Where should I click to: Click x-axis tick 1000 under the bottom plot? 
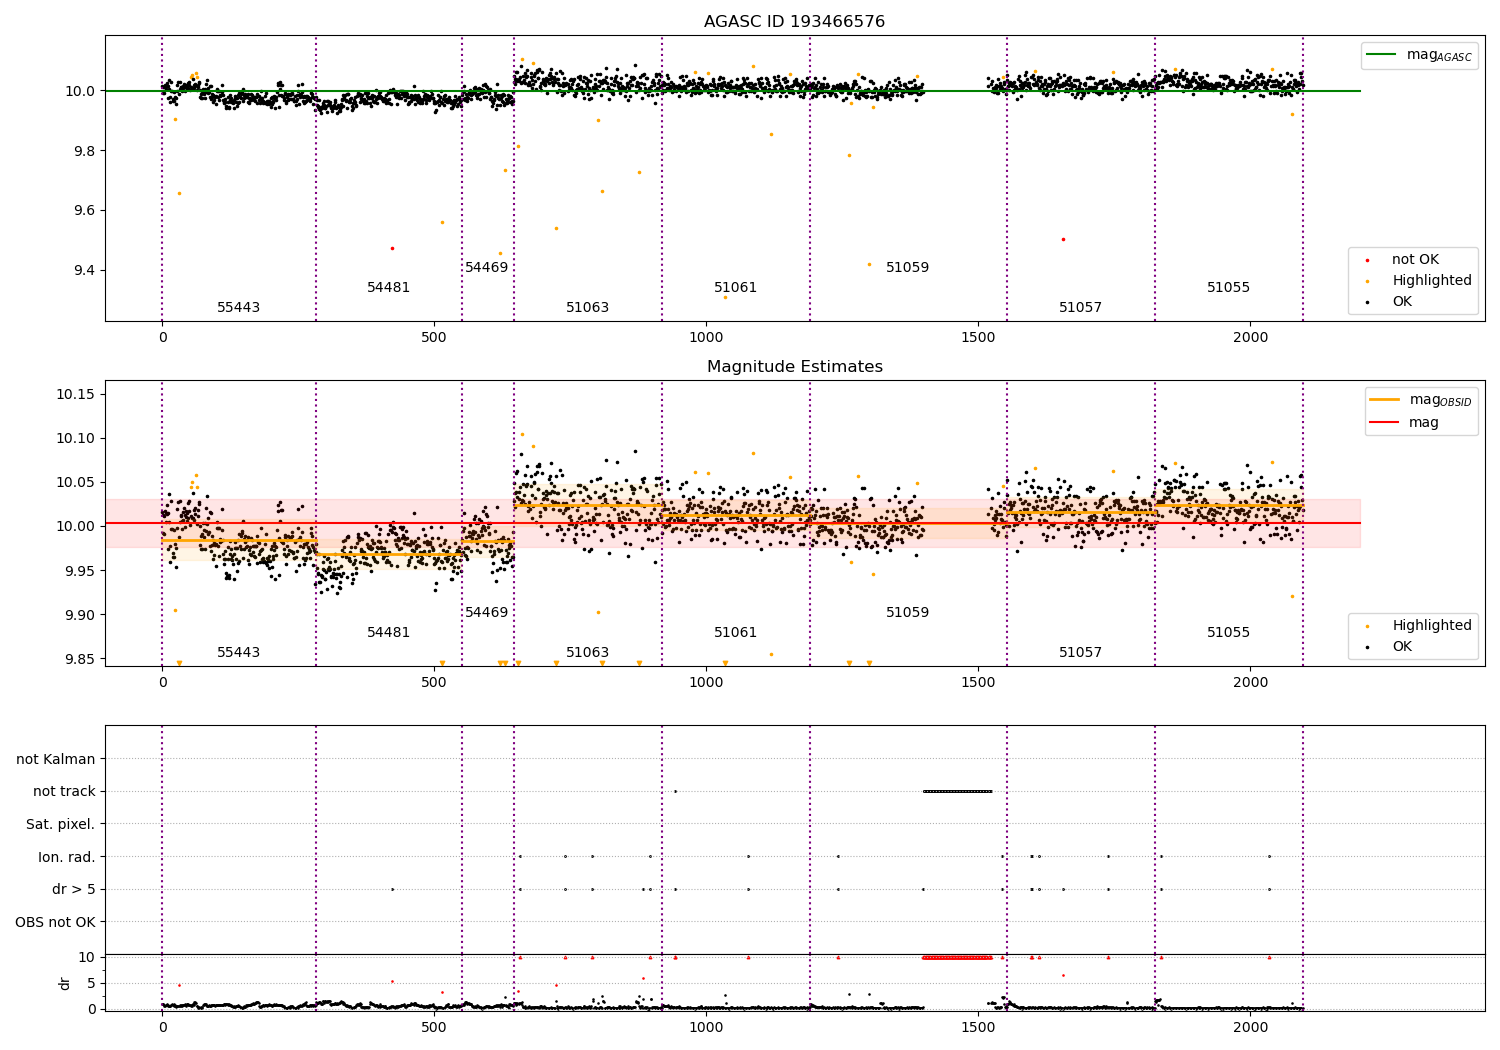coord(706,1028)
